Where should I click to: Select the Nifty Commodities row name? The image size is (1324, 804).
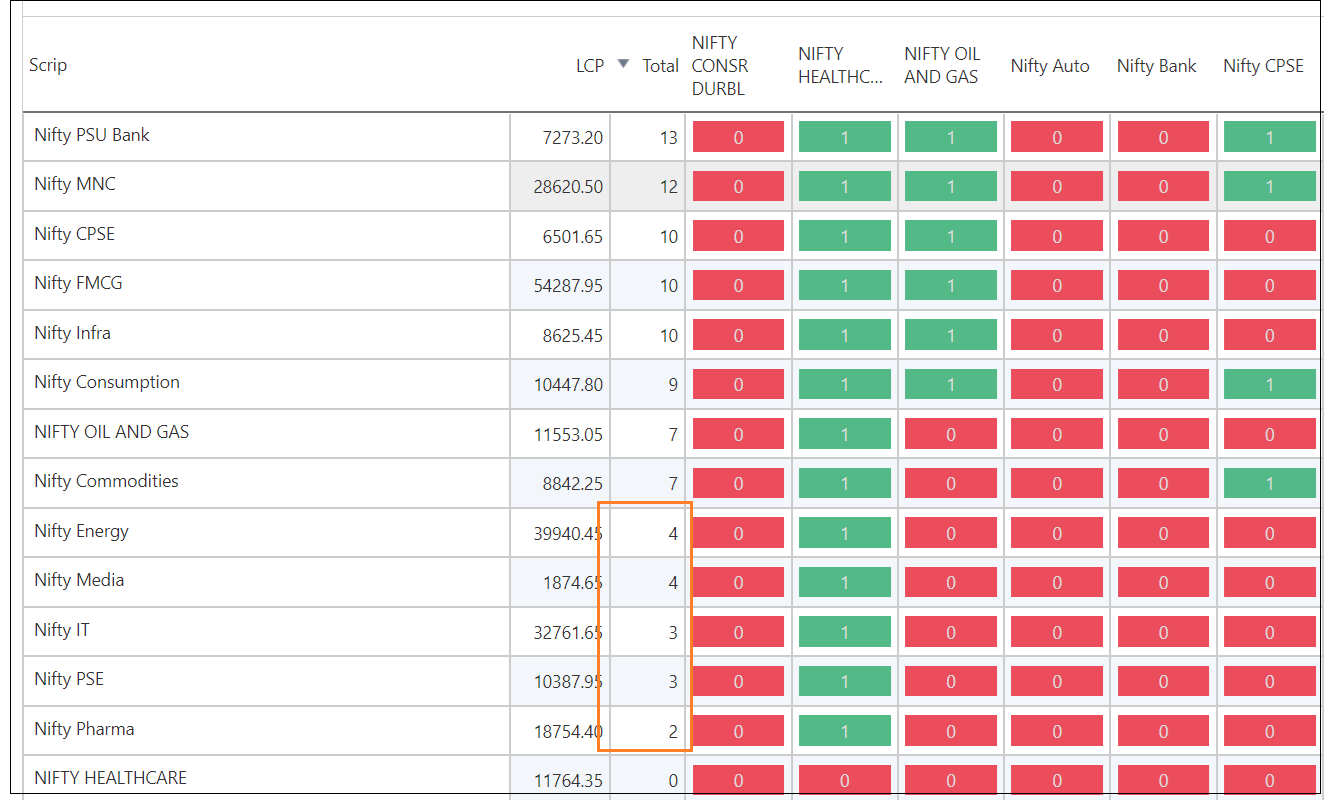pyautogui.click(x=106, y=481)
